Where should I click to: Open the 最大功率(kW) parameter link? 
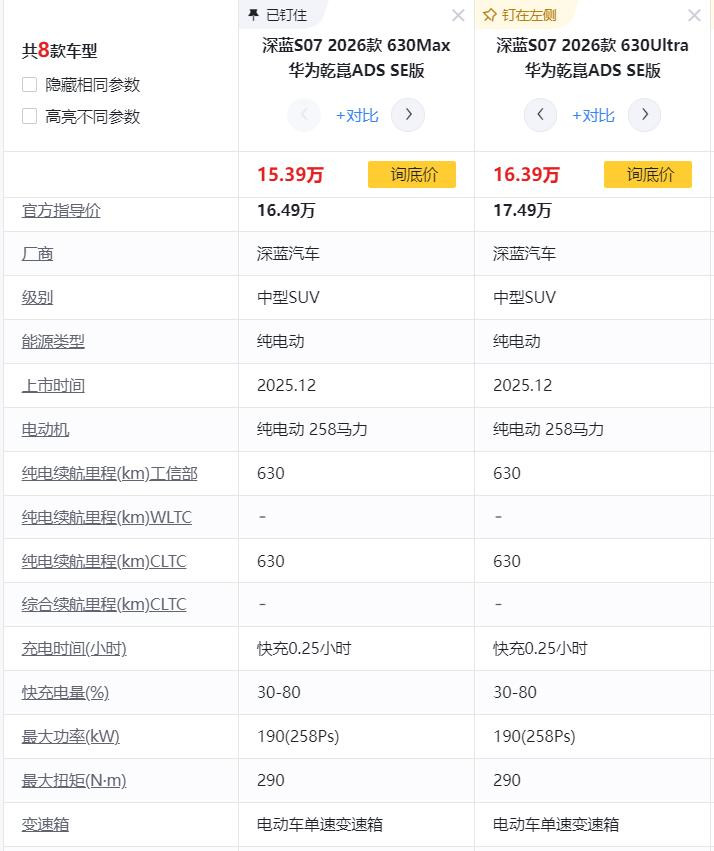click(71, 736)
